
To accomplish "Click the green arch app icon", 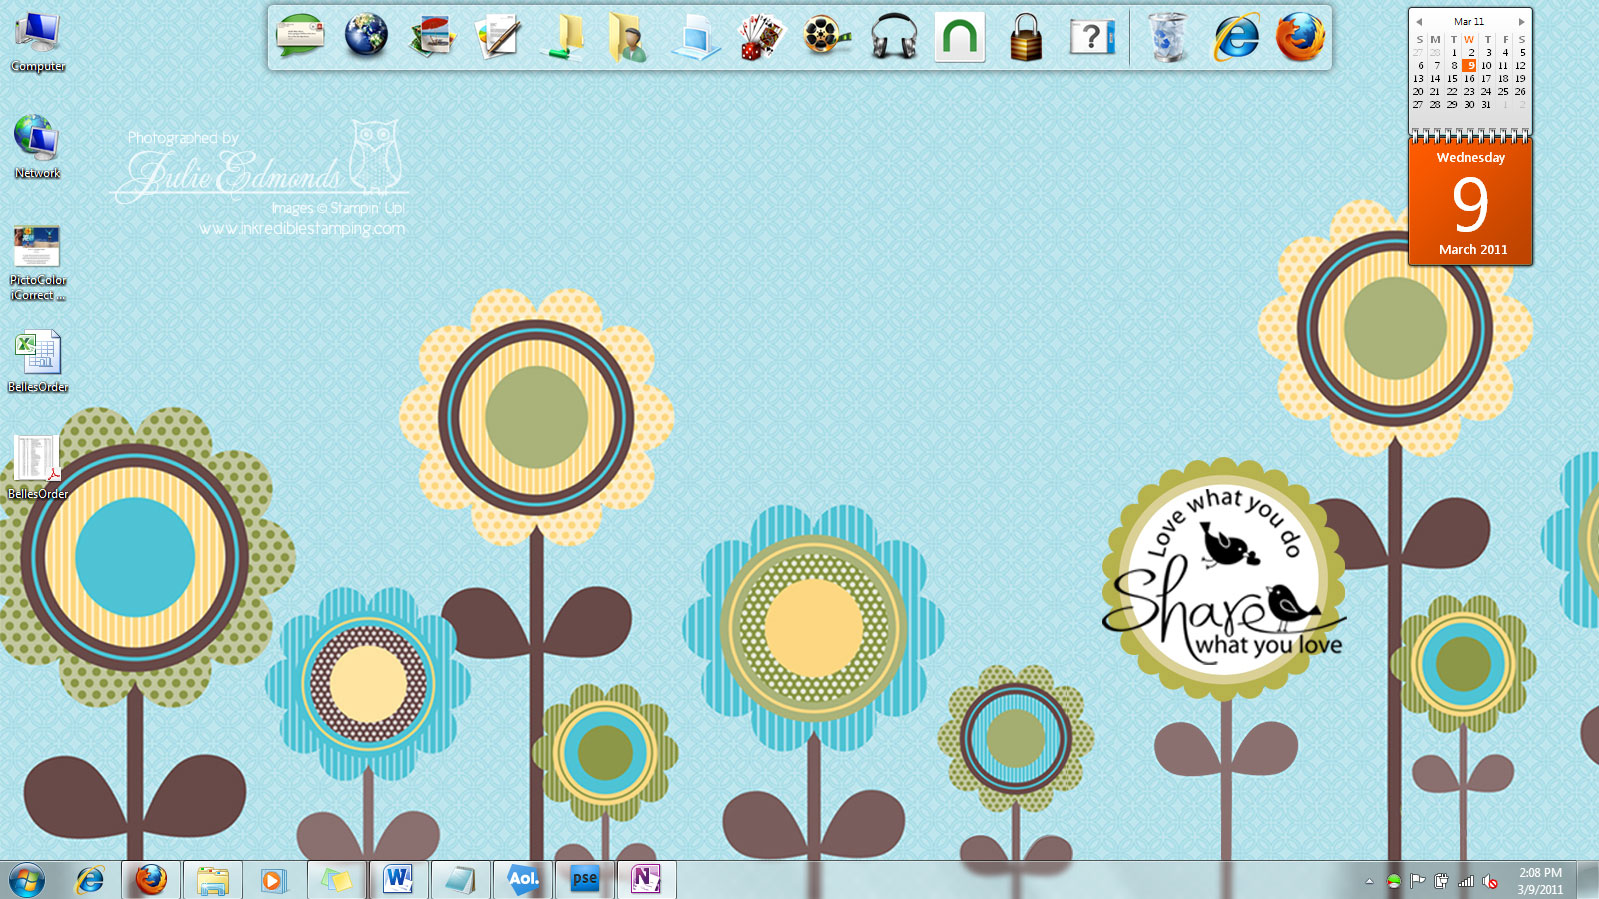I will [959, 38].
